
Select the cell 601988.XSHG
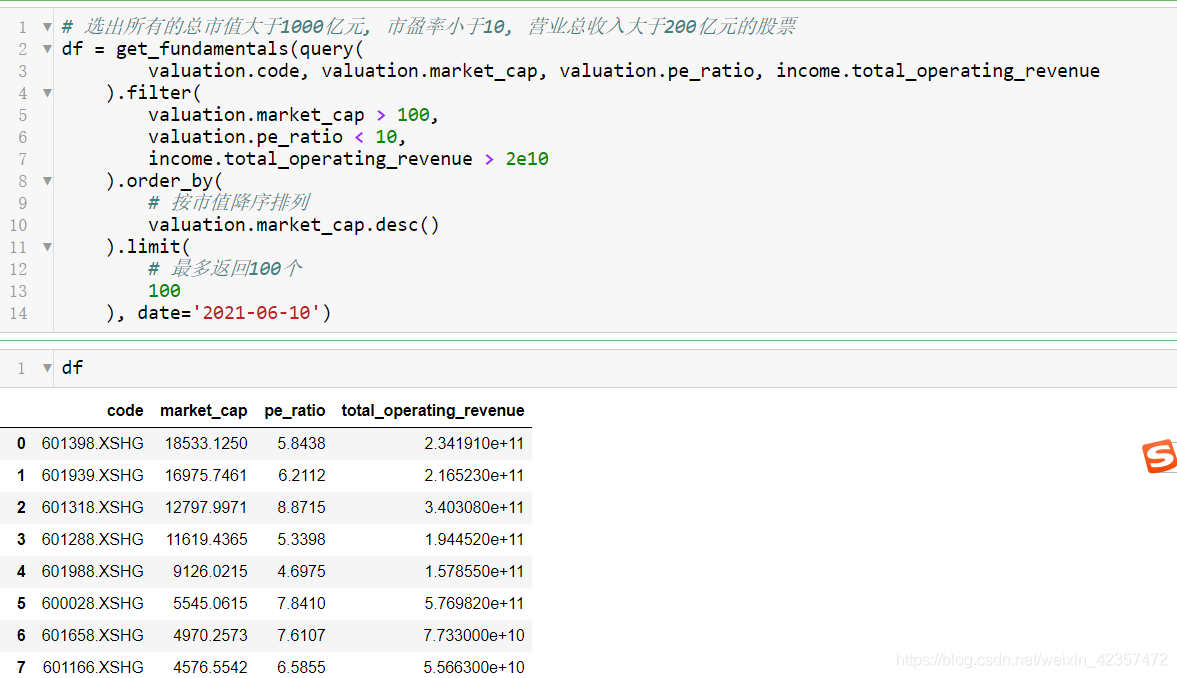pyautogui.click(x=92, y=571)
